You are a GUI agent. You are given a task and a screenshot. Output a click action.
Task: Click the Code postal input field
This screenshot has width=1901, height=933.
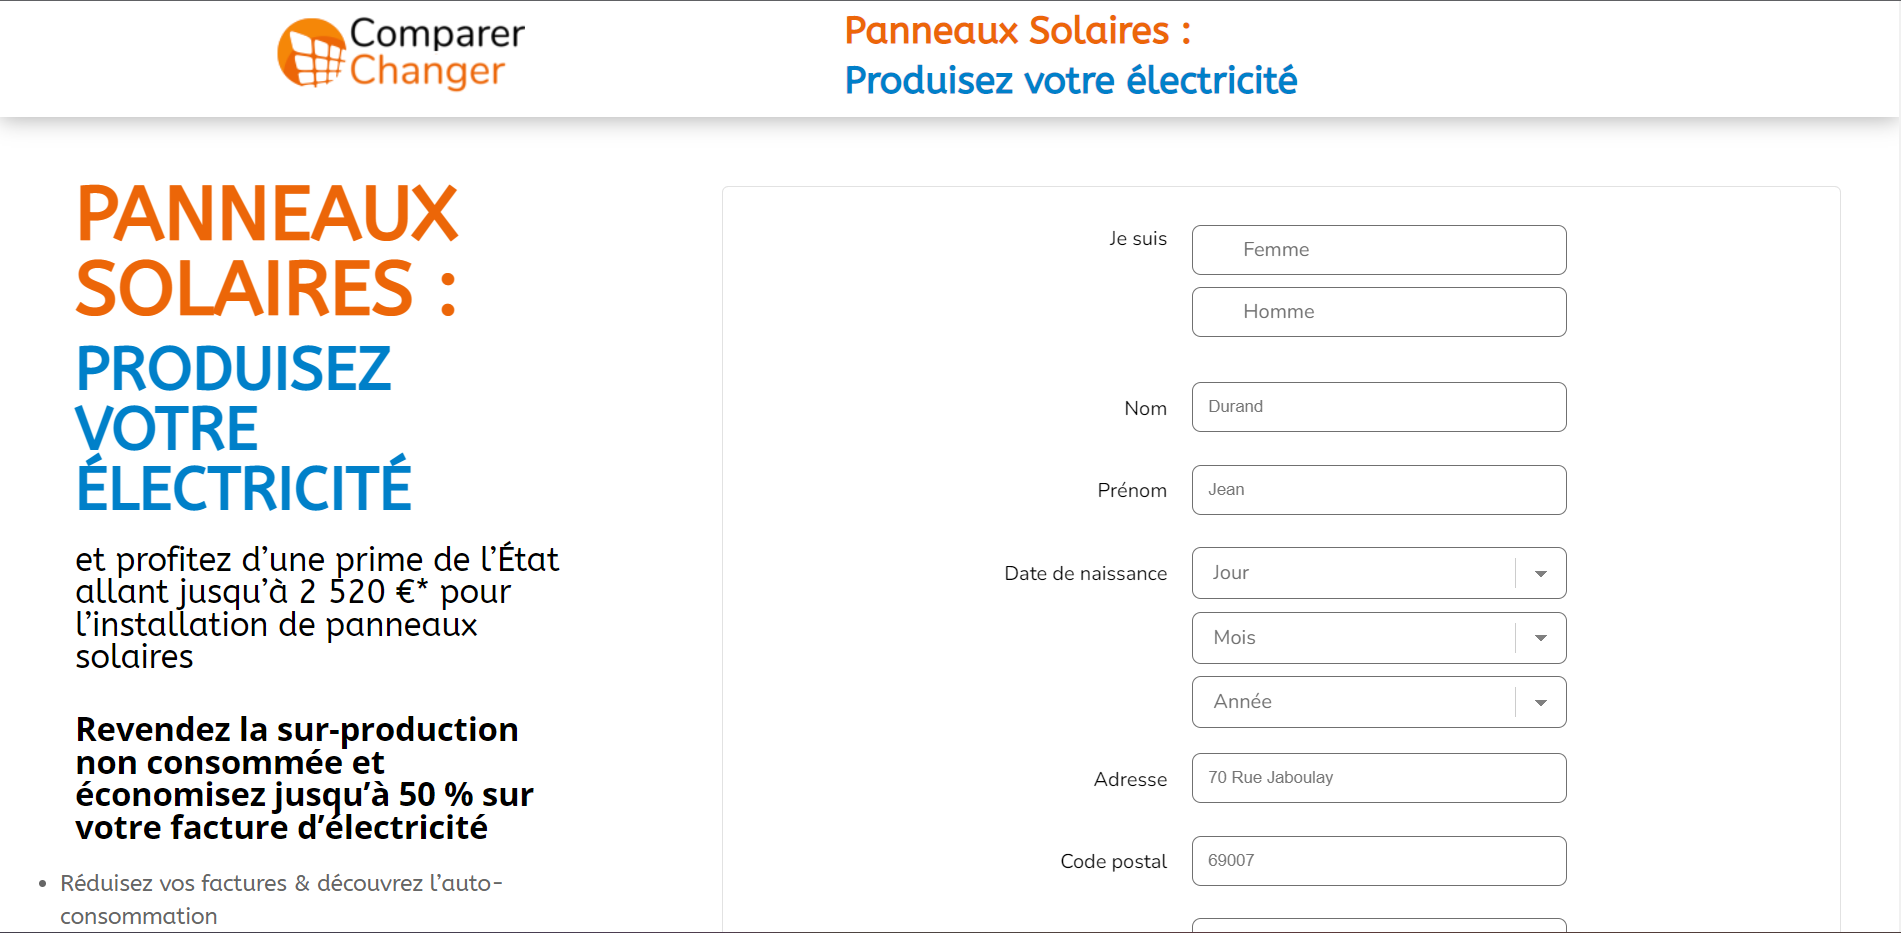pyautogui.click(x=1379, y=861)
